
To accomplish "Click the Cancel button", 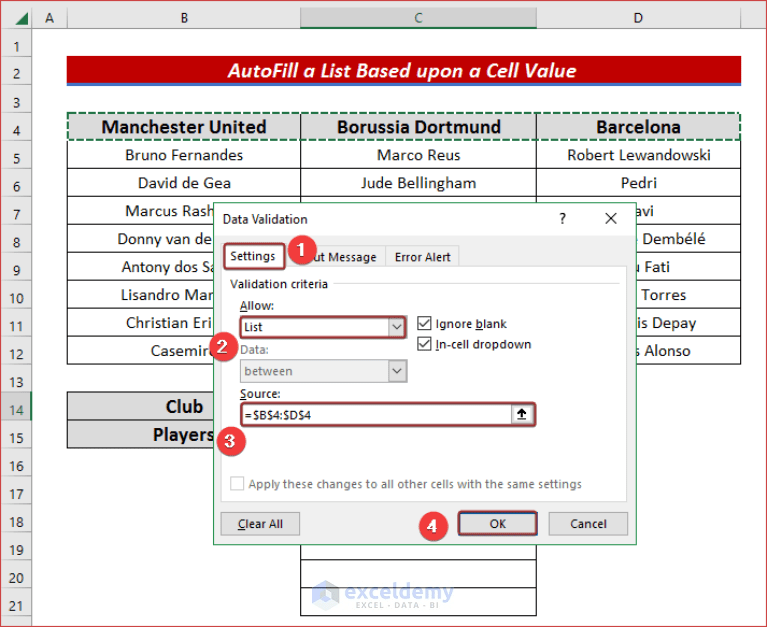I will [588, 524].
